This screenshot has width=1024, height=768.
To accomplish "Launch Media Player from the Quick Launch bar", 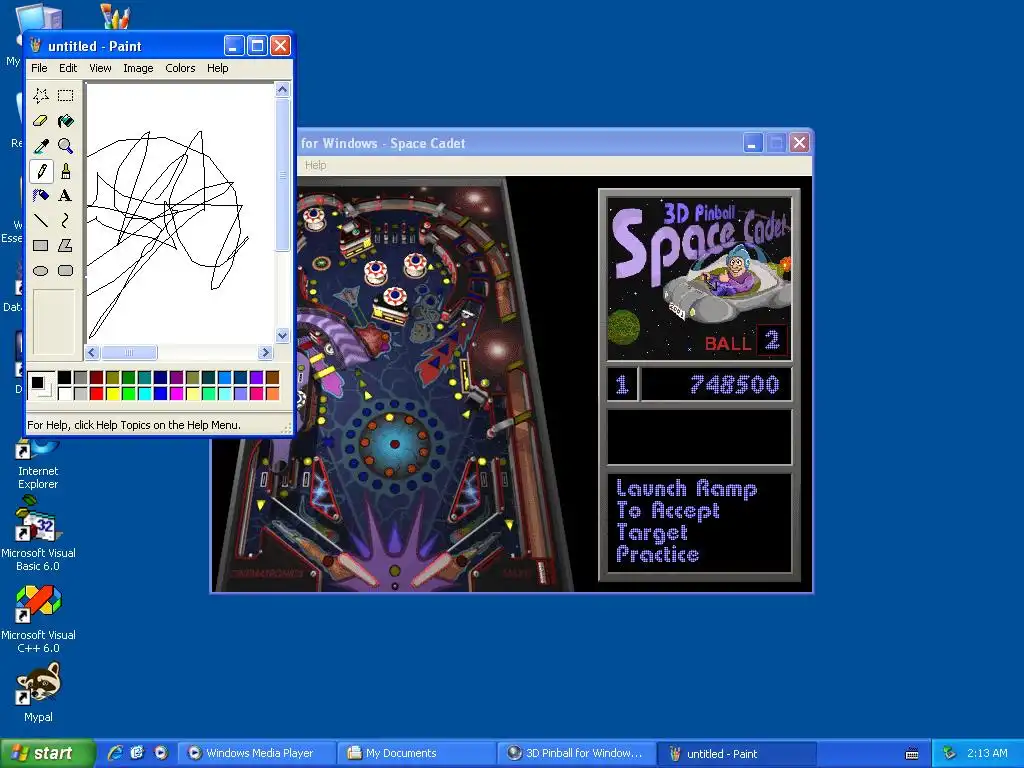I will click(x=161, y=753).
